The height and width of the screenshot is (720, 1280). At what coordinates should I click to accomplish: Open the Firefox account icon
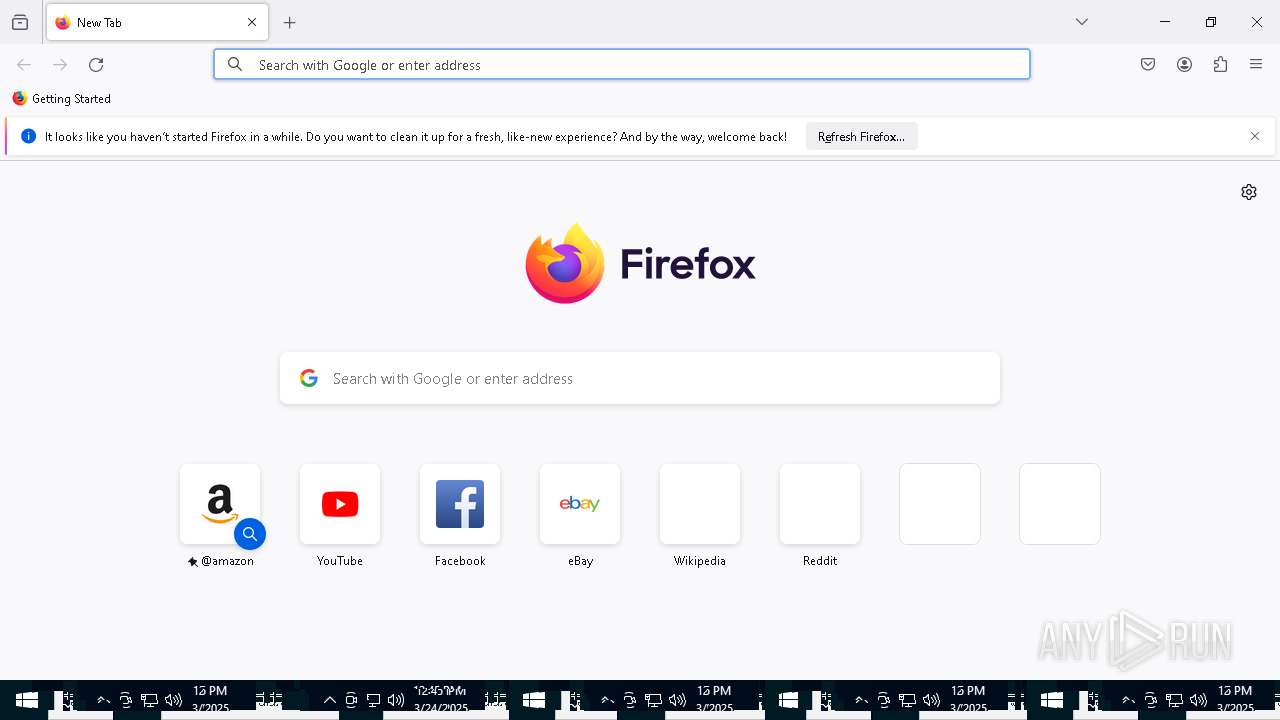point(1184,65)
